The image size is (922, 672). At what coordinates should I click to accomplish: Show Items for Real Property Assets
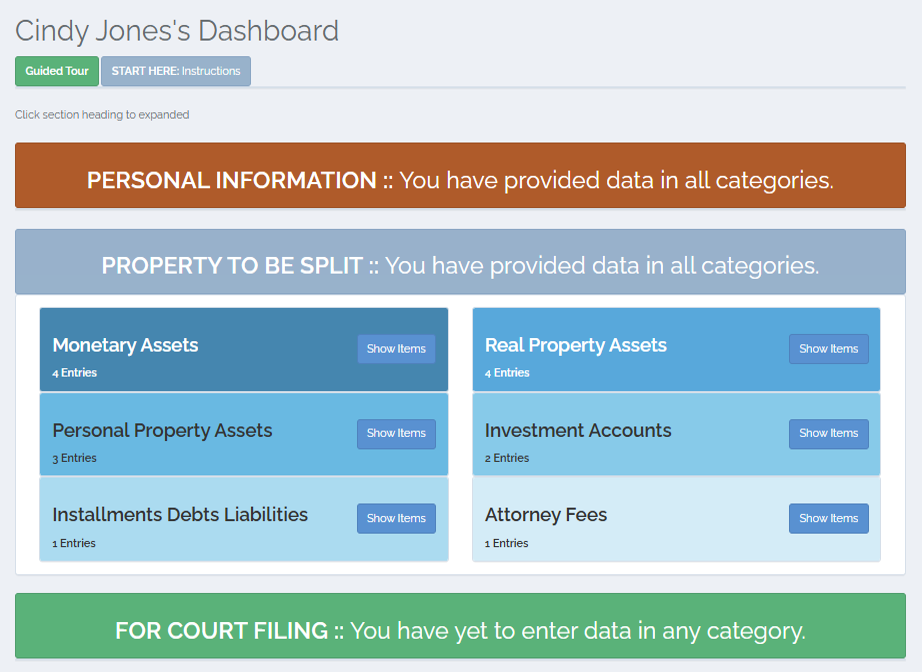coord(828,349)
